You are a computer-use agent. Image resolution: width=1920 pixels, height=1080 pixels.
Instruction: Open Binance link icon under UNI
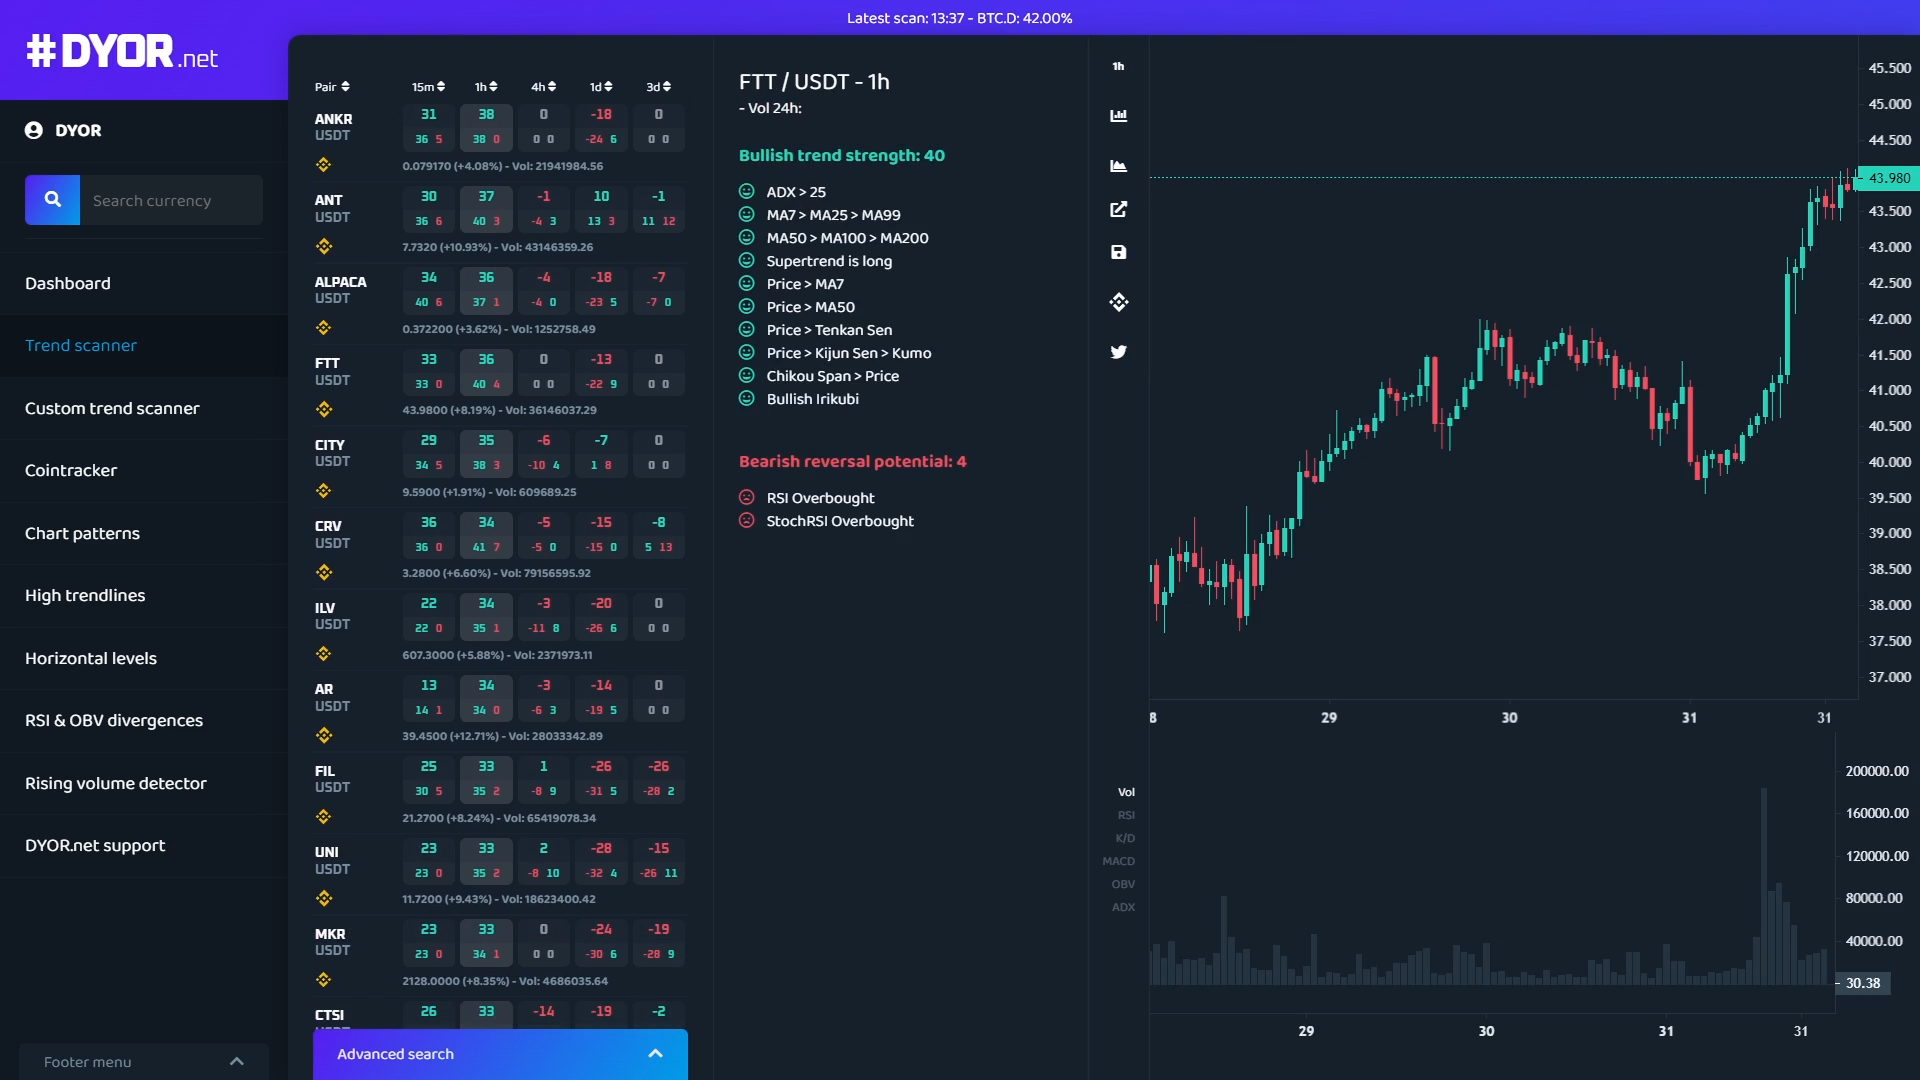click(x=323, y=898)
